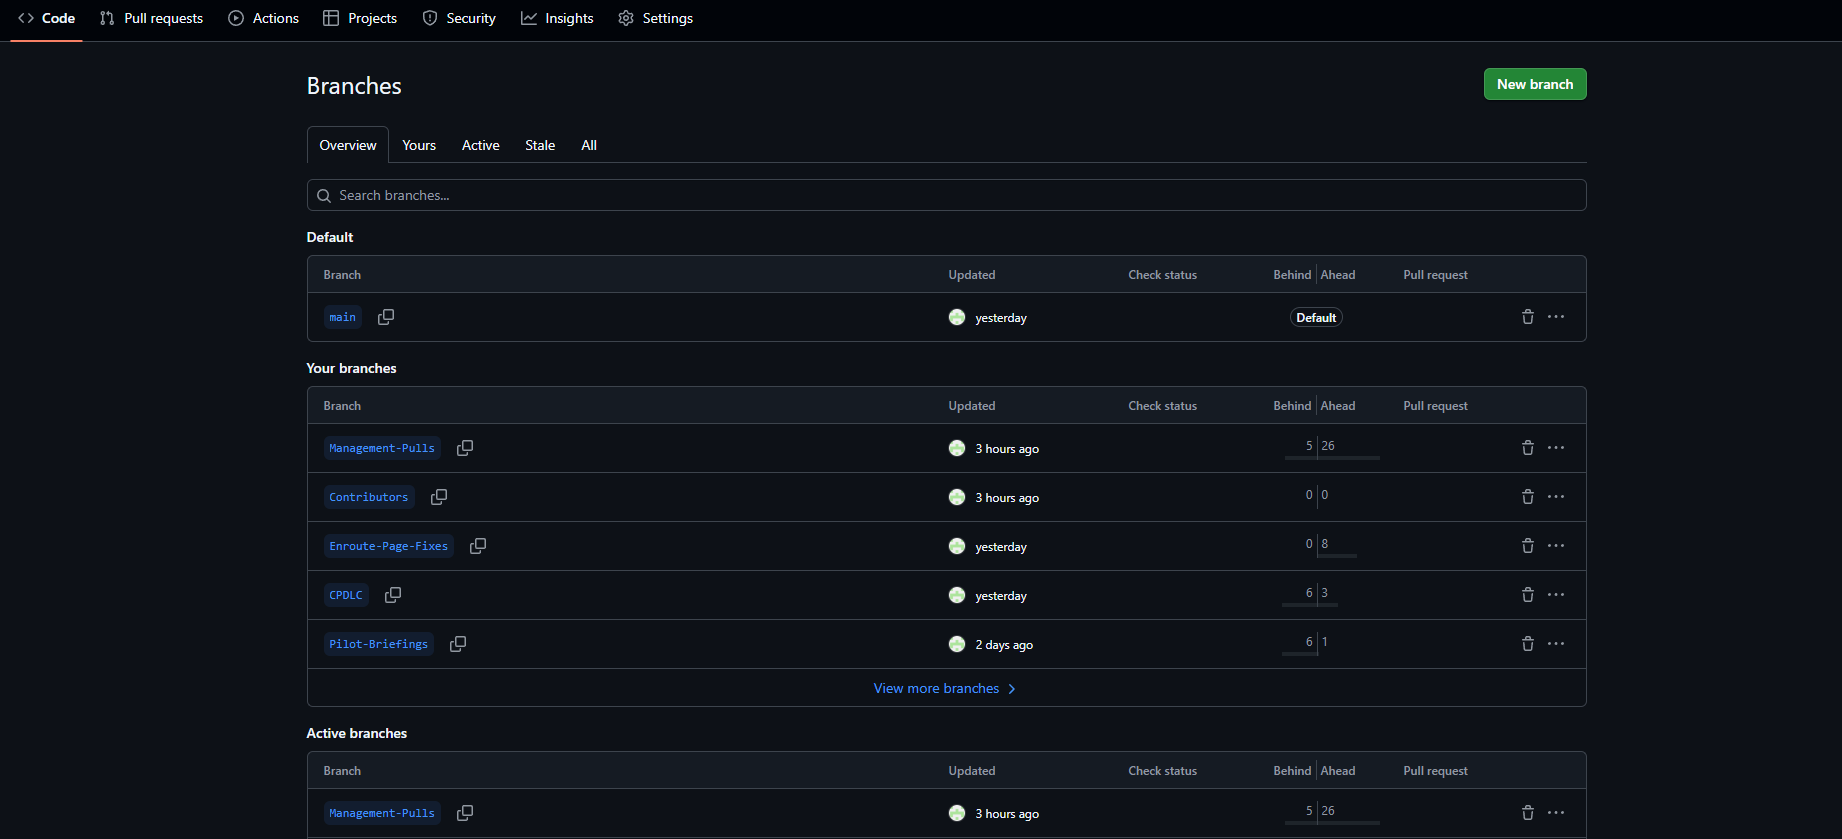Screen dimensions: 1842x839
Task: Delete the Pilot-Briefings branch
Action: coord(1527,644)
